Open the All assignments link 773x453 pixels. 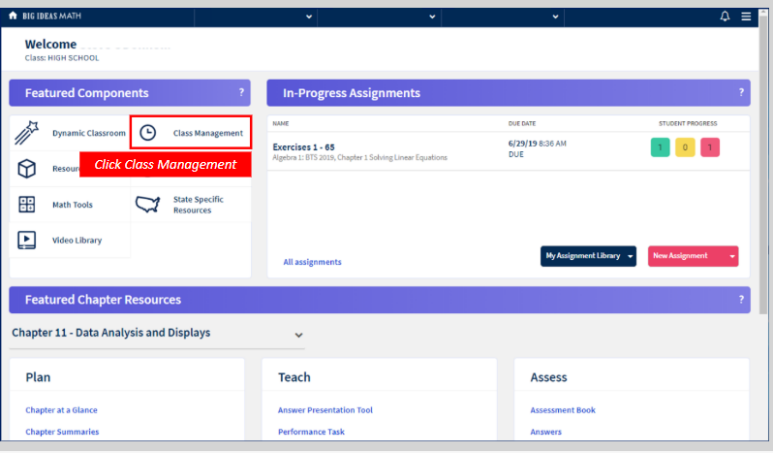tap(312, 262)
